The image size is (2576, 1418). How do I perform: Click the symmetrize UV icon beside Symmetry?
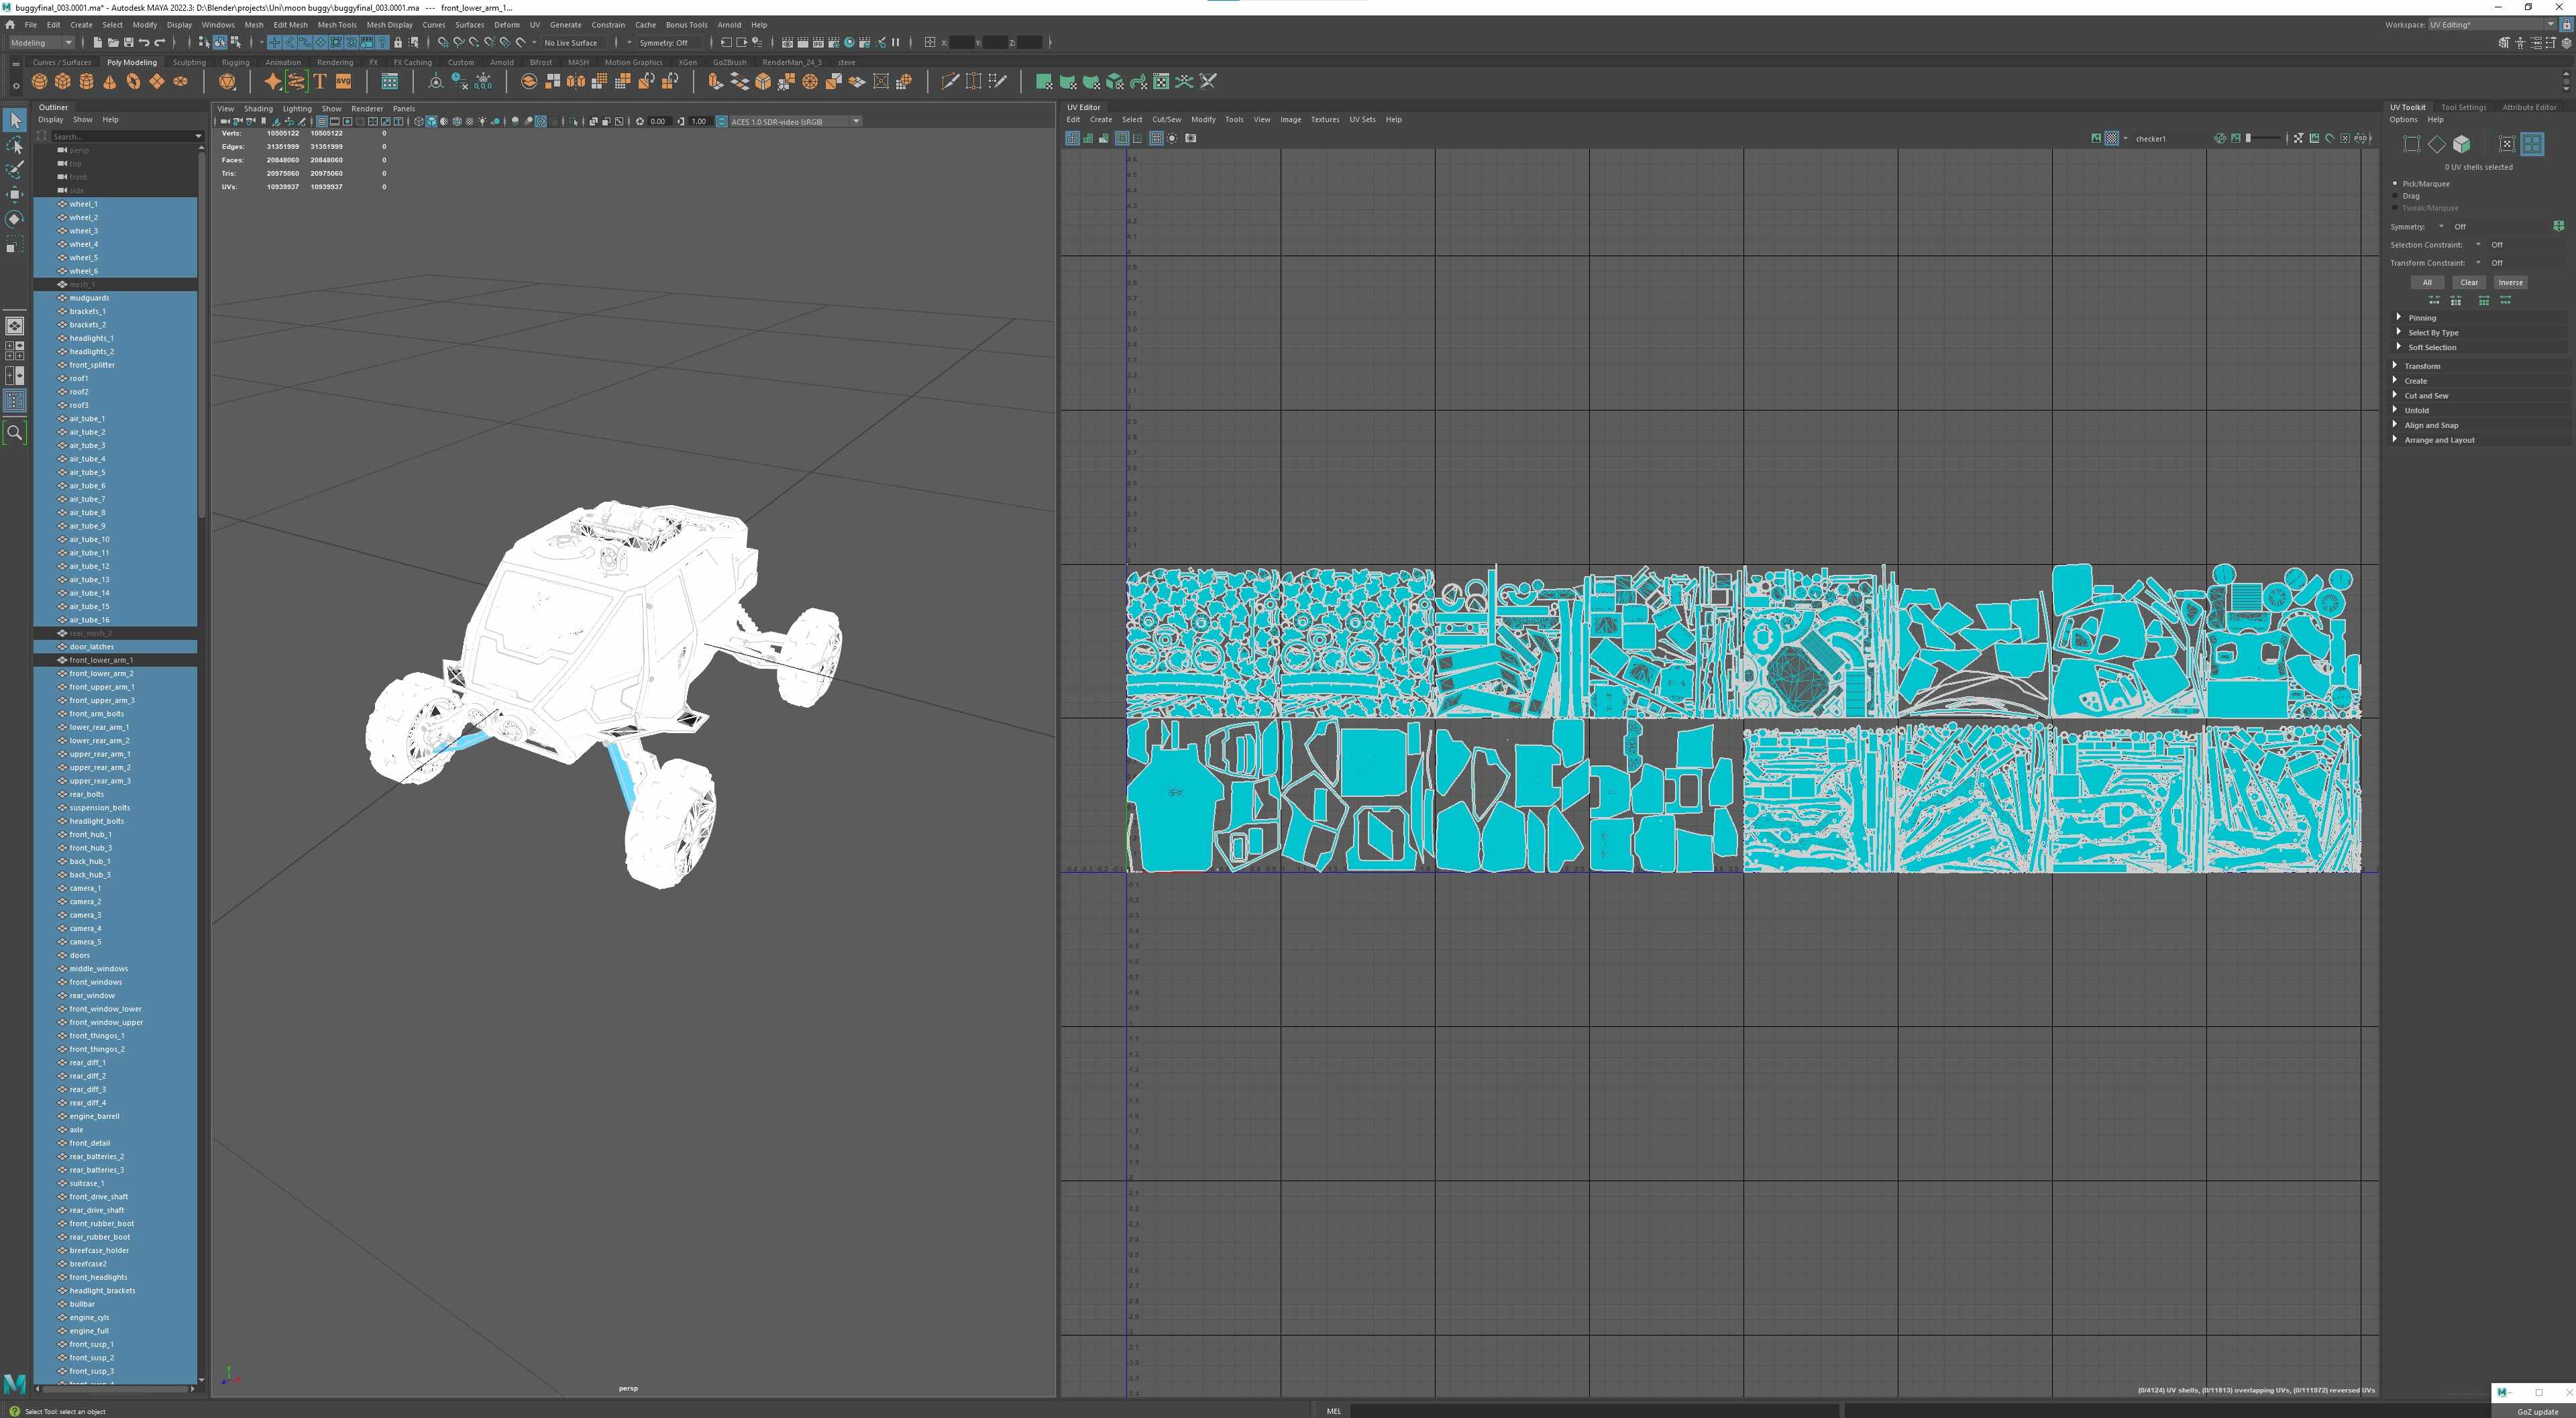2558,226
